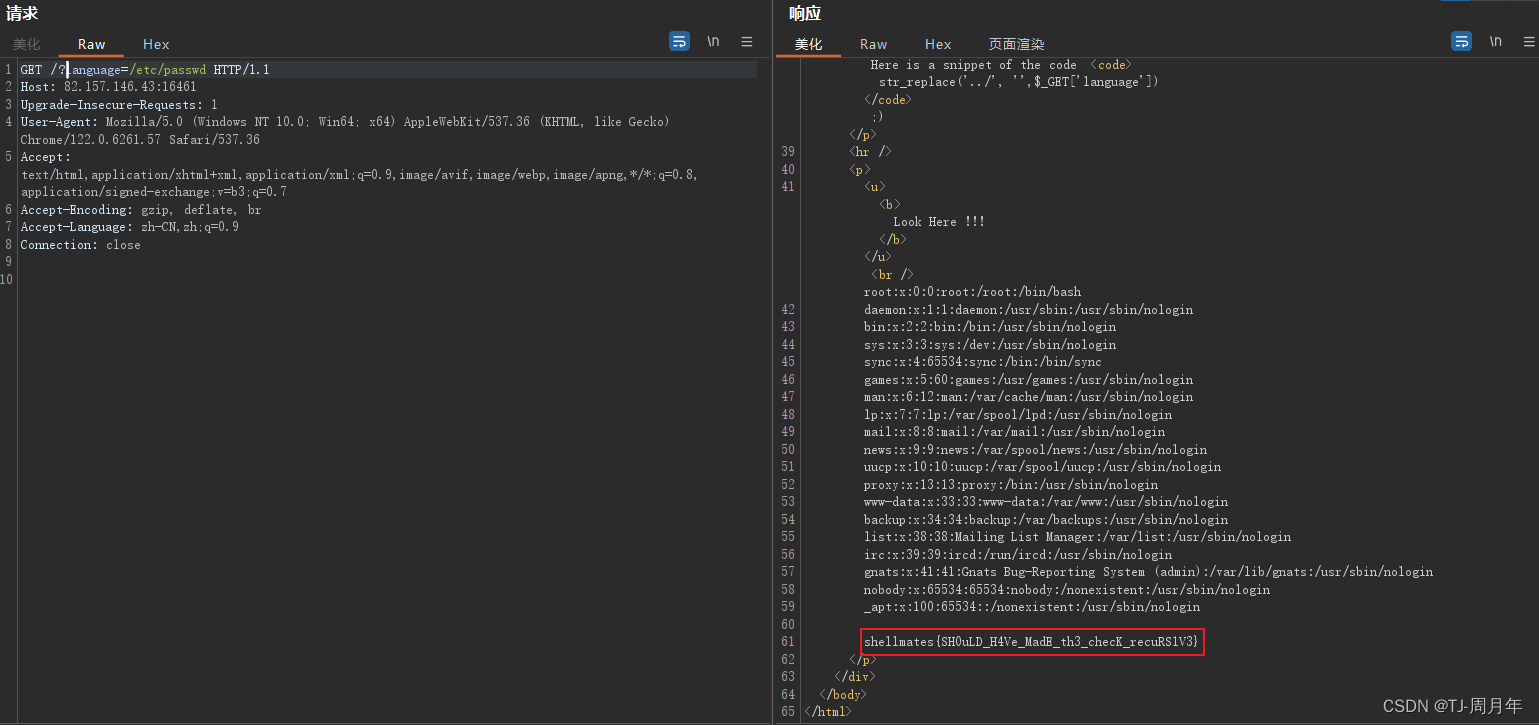Click the www-data:x:33:33 passwd entry

pyautogui.click(x=1046, y=502)
